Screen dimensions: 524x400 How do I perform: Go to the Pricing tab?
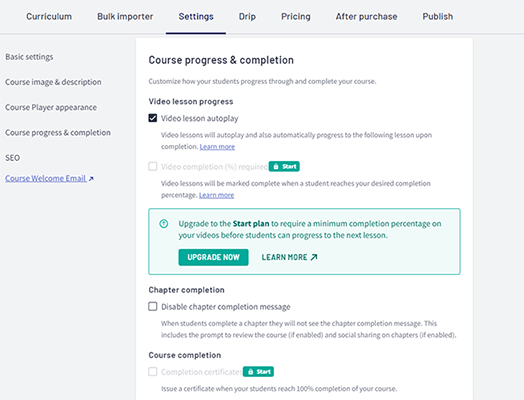pyautogui.click(x=295, y=16)
